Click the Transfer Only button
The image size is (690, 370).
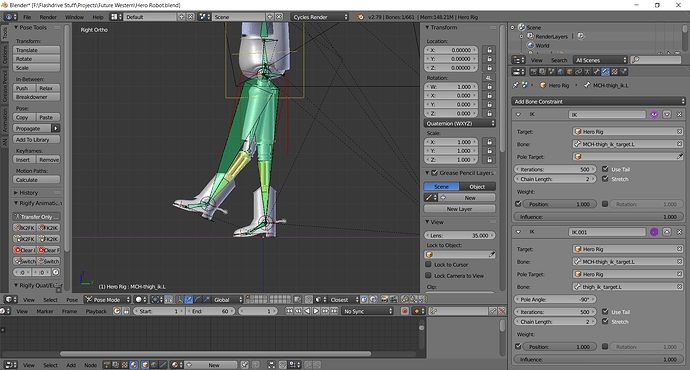tap(37, 216)
